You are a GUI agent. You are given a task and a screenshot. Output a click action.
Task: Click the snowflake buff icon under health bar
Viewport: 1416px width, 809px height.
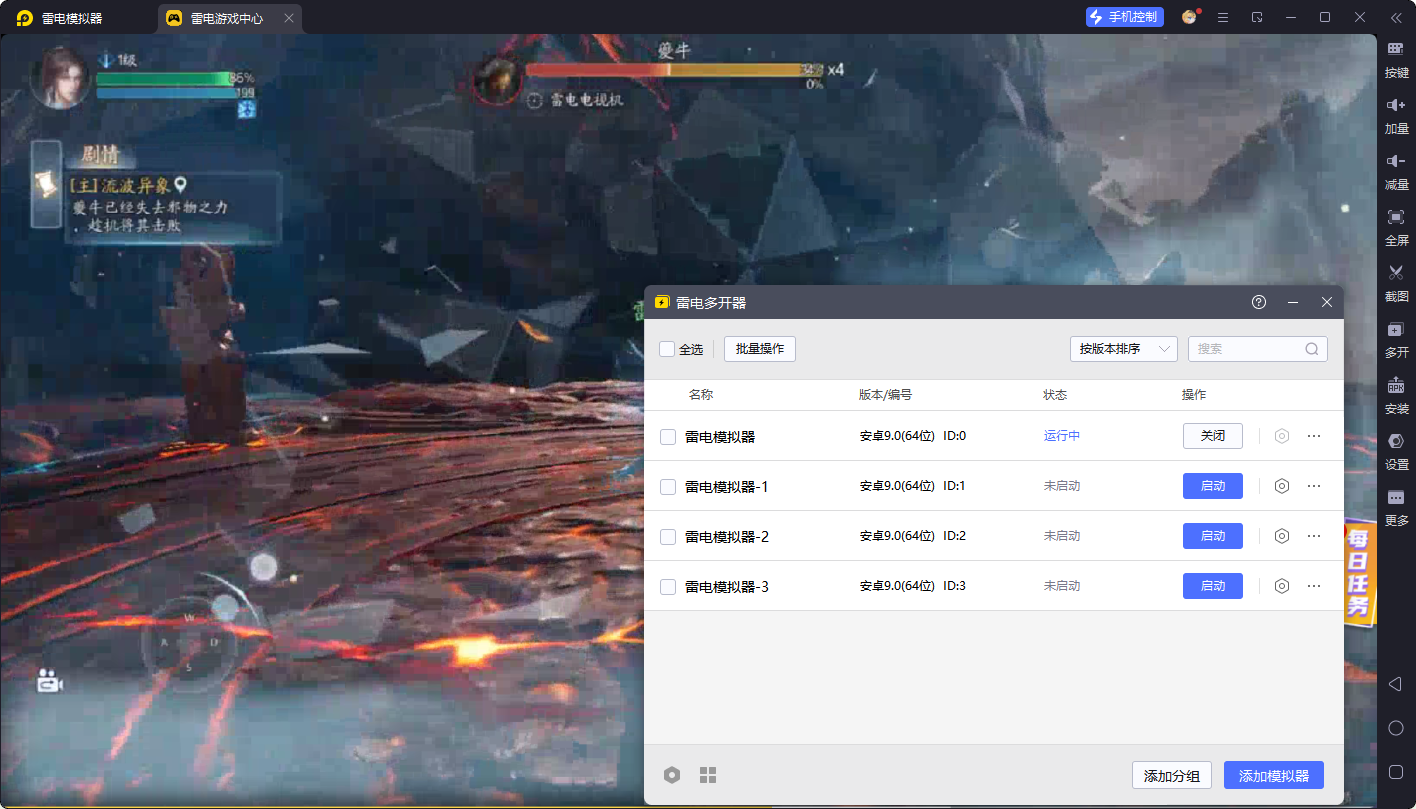[x=246, y=108]
